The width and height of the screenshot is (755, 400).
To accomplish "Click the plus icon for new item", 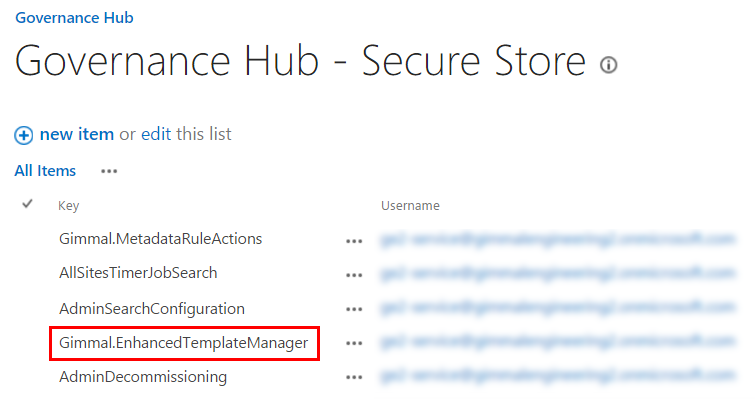I will [24, 135].
